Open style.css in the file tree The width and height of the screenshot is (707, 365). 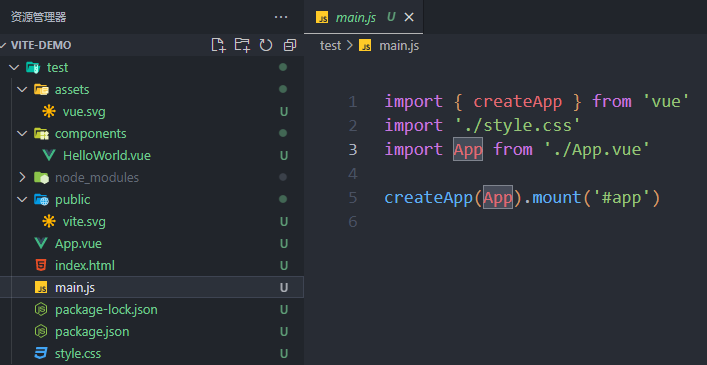tap(78, 353)
